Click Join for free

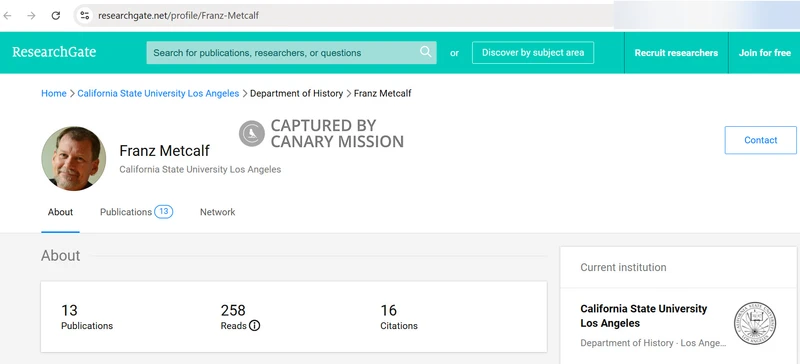click(x=764, y=53)
